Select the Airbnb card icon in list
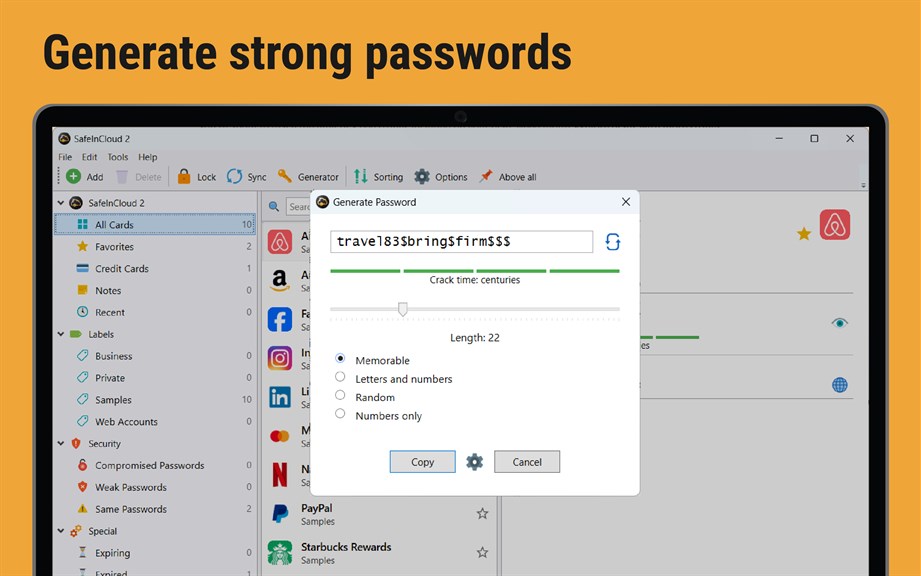The image size is (921, 576). click(x=280, y=242)
